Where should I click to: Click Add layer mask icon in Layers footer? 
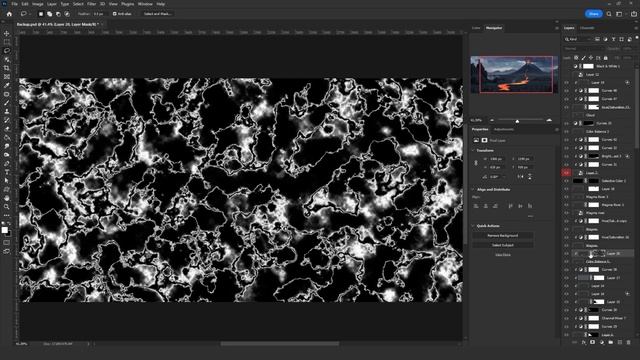[592, 342]
